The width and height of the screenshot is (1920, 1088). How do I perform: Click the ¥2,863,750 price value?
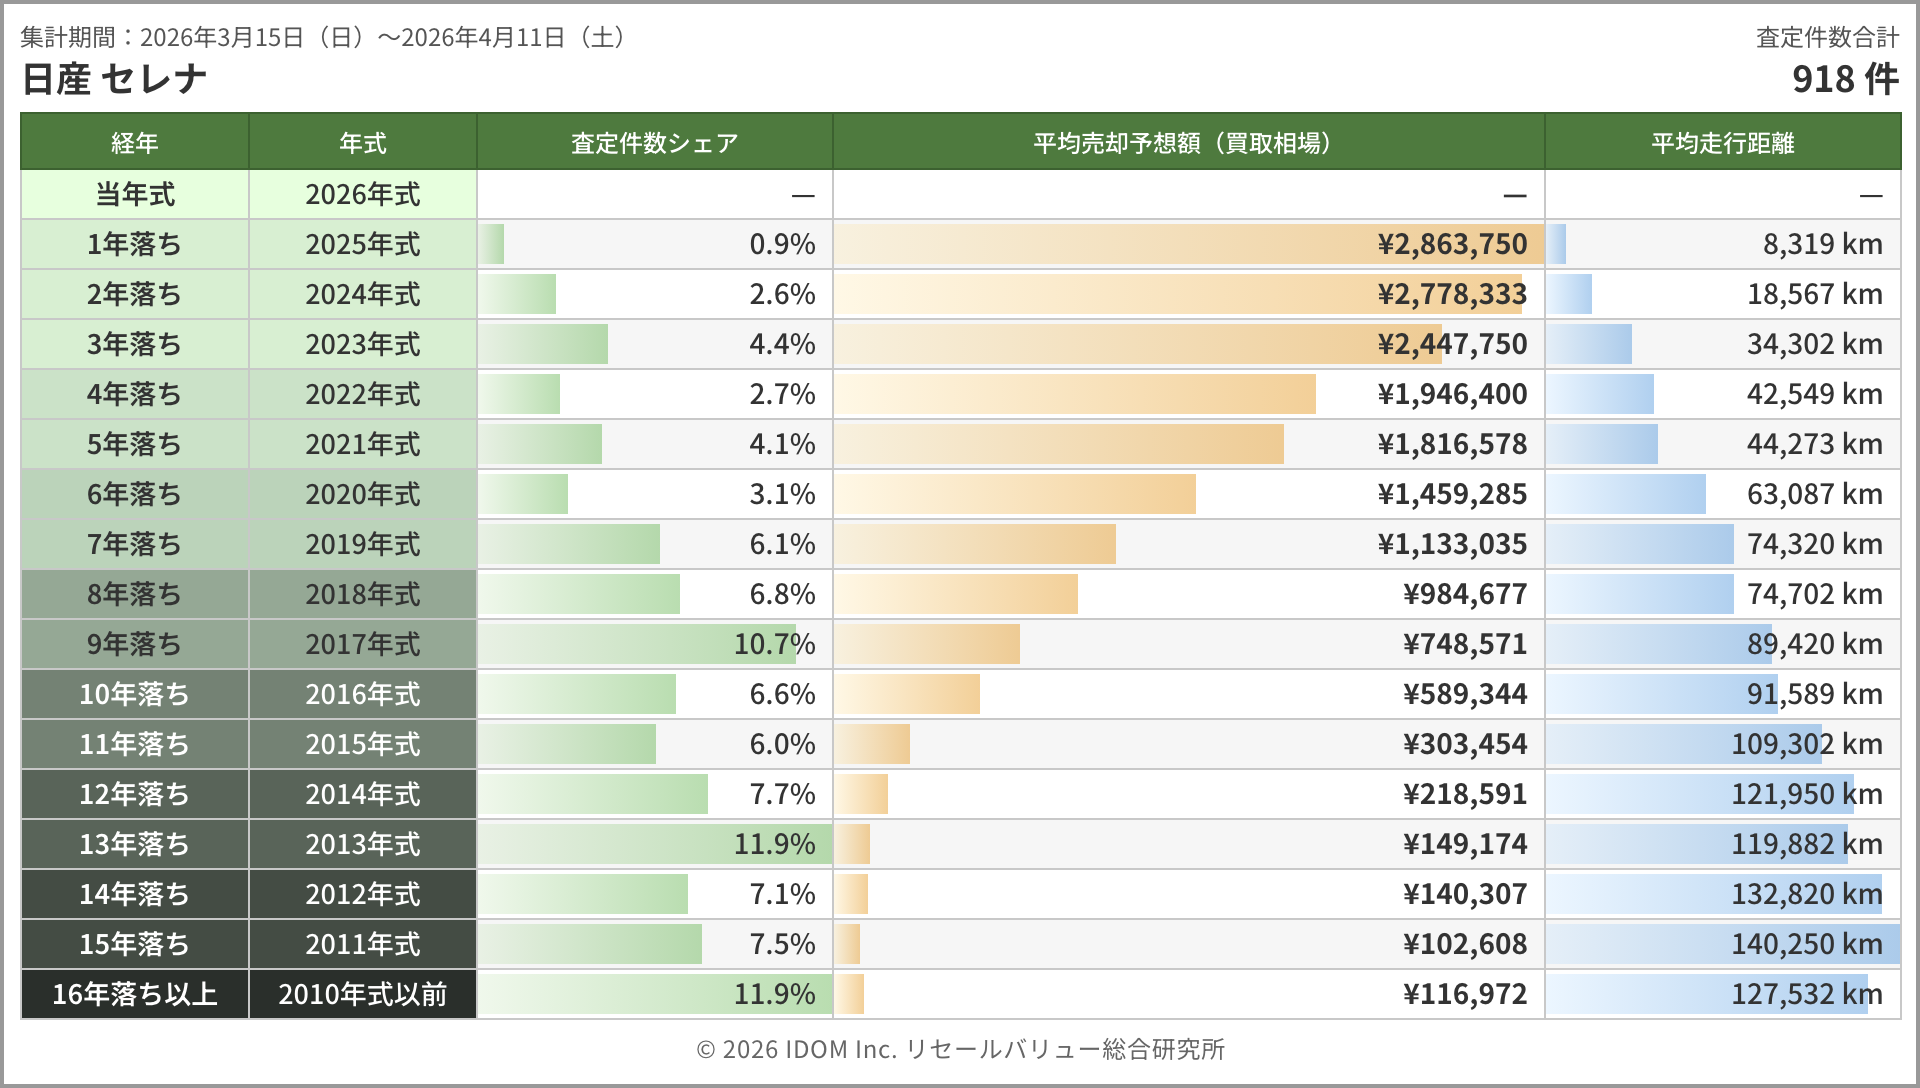click(x=1452, y=244)
